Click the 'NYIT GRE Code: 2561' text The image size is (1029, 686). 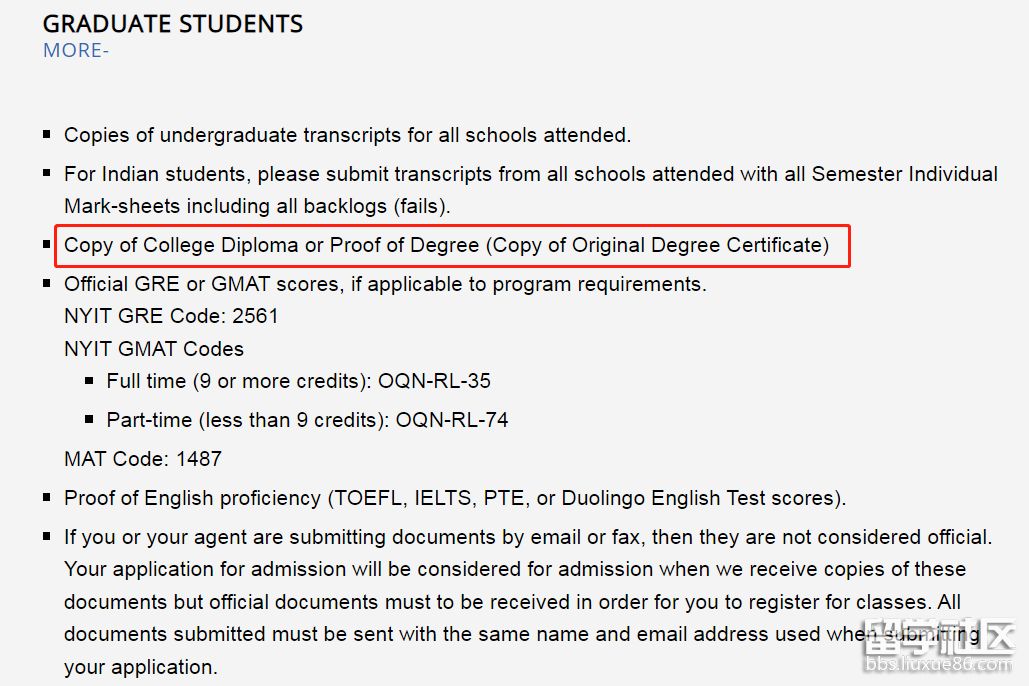pos(171,316)
